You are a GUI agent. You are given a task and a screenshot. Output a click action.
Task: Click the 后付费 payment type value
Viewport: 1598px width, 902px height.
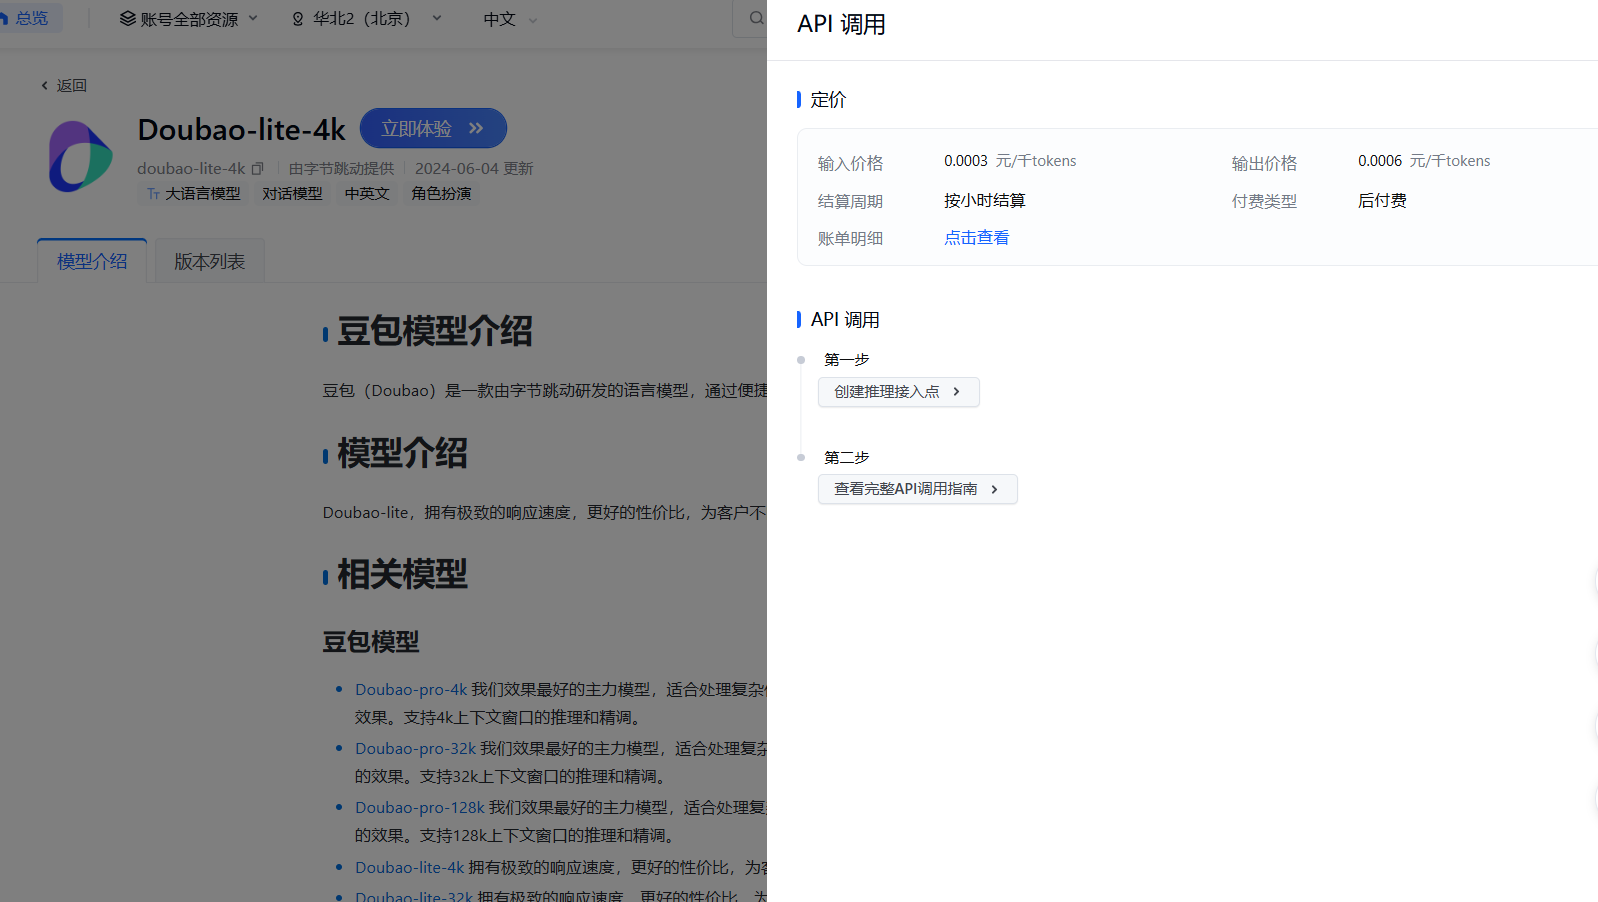pyautogui.click(x=1382, y=201)
